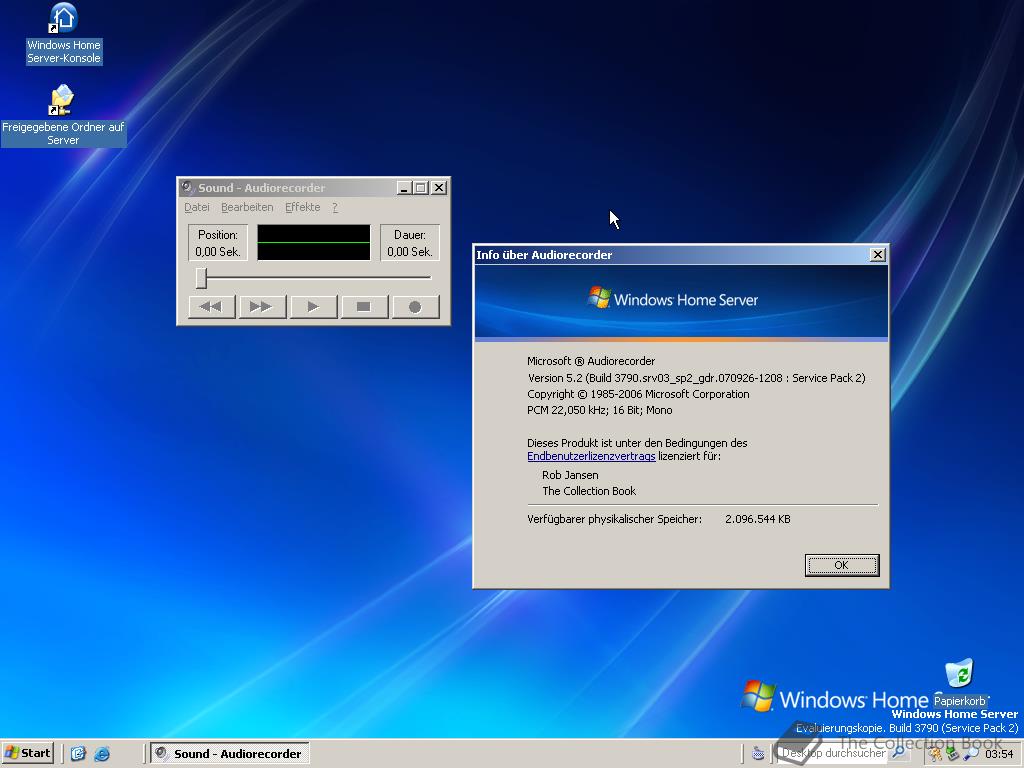Screen dimensions: 1024x768
Task: Click the 03:54 clock in the system tray
Action: tap(999, 754)
